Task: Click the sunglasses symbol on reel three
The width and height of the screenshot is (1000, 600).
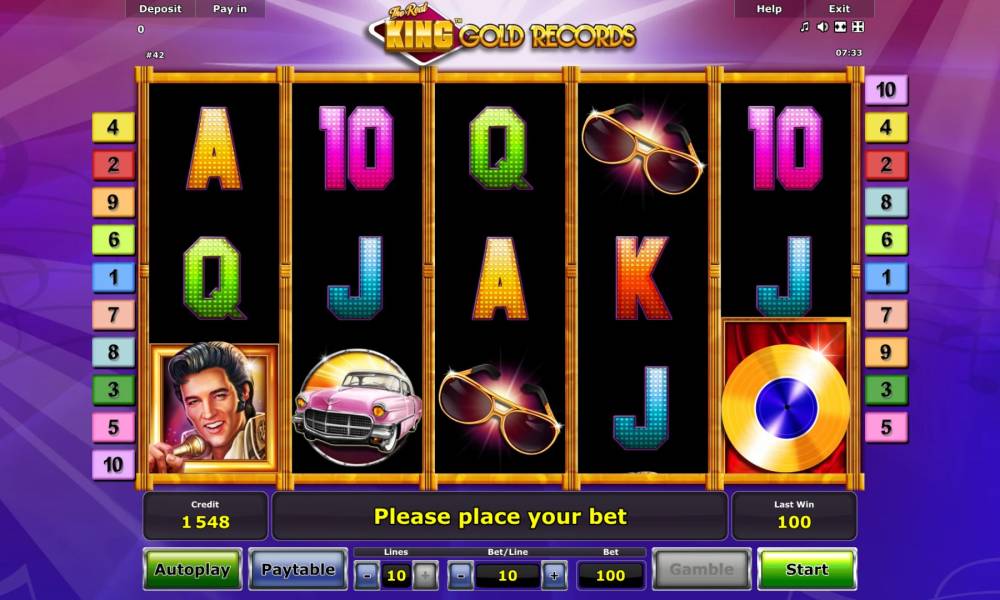Action: tap(500, 408)
